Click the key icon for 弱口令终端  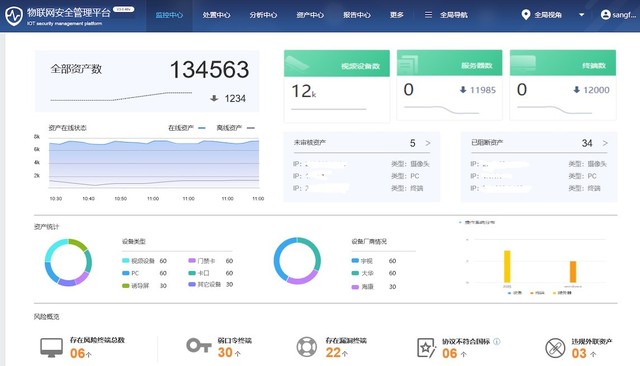point(199,346)
